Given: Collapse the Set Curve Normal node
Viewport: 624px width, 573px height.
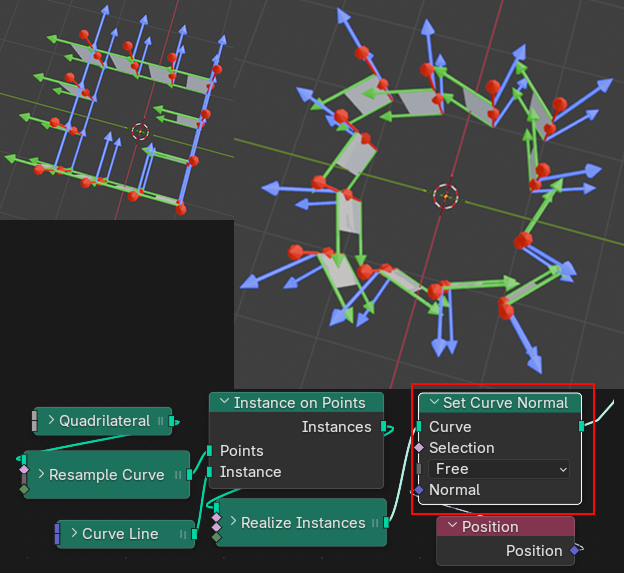Looking at the screenshot, I should tap(432, 403).
